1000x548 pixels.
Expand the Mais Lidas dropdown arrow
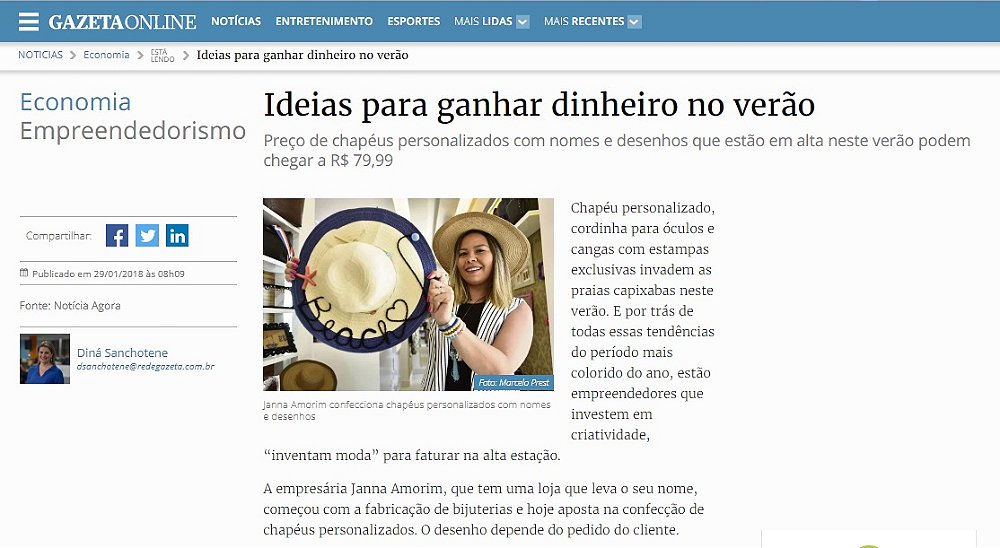522,22
